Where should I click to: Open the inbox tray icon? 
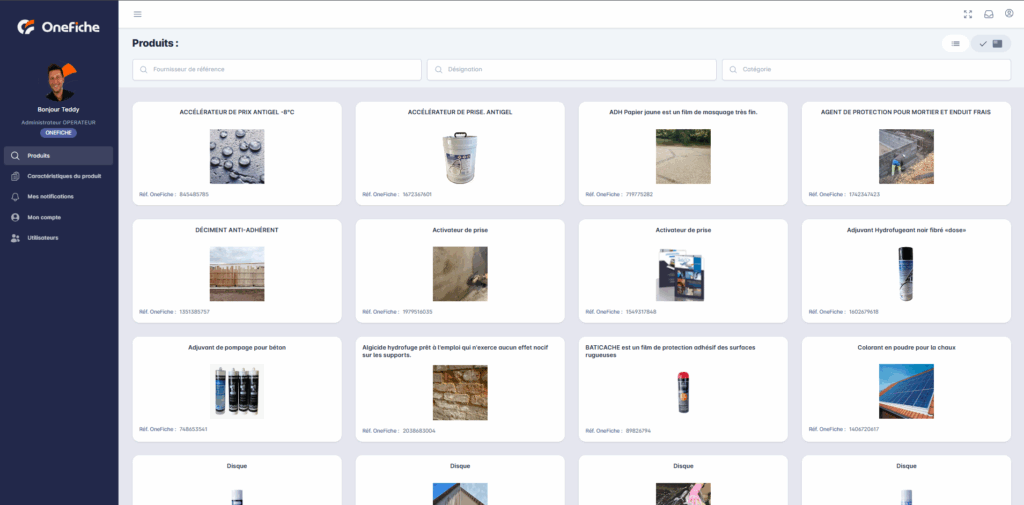tap(989, 14)
